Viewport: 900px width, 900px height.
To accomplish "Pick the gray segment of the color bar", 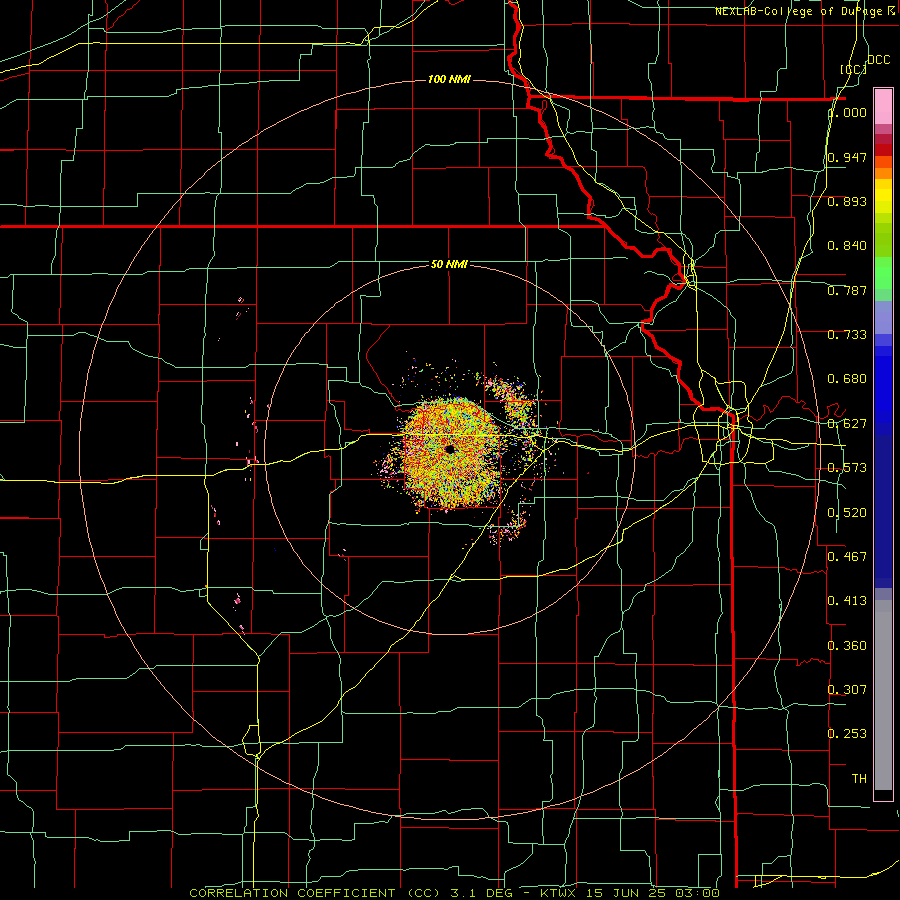I will [883, 695].
